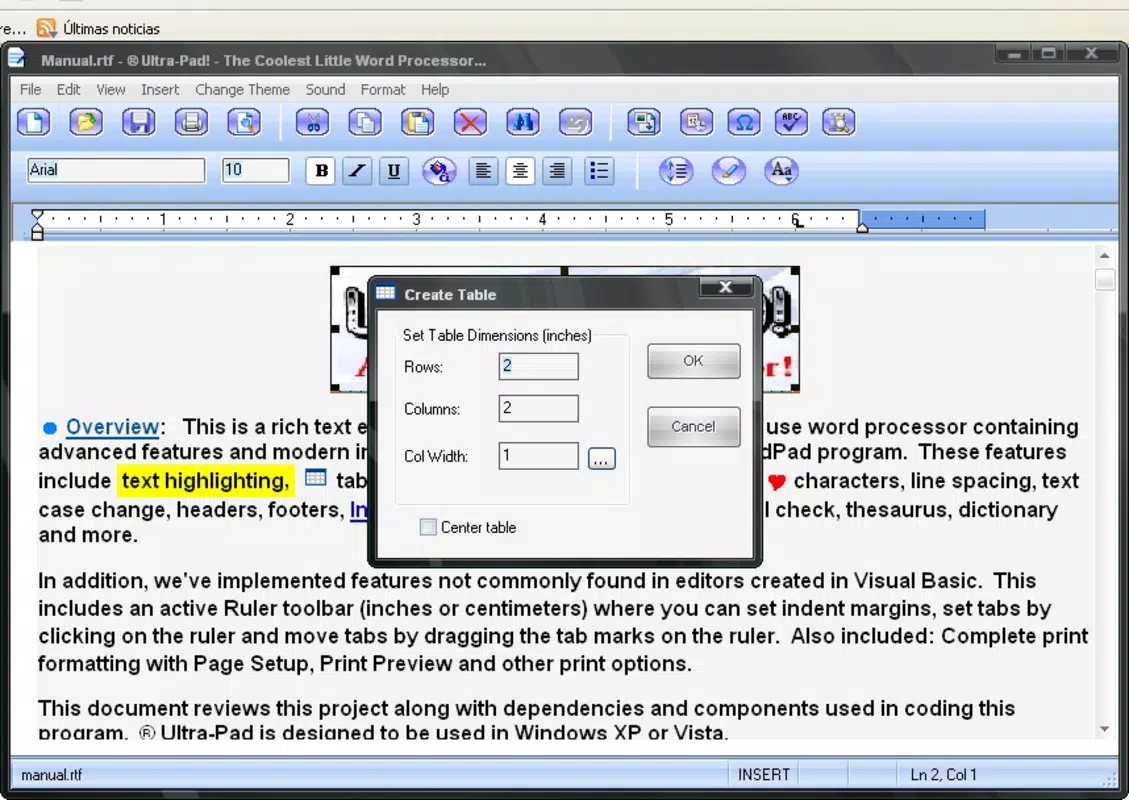The width and height of the screenshot is (1129, 800).
Task: Toggle Underline formatting button
Action: [394, 171]
